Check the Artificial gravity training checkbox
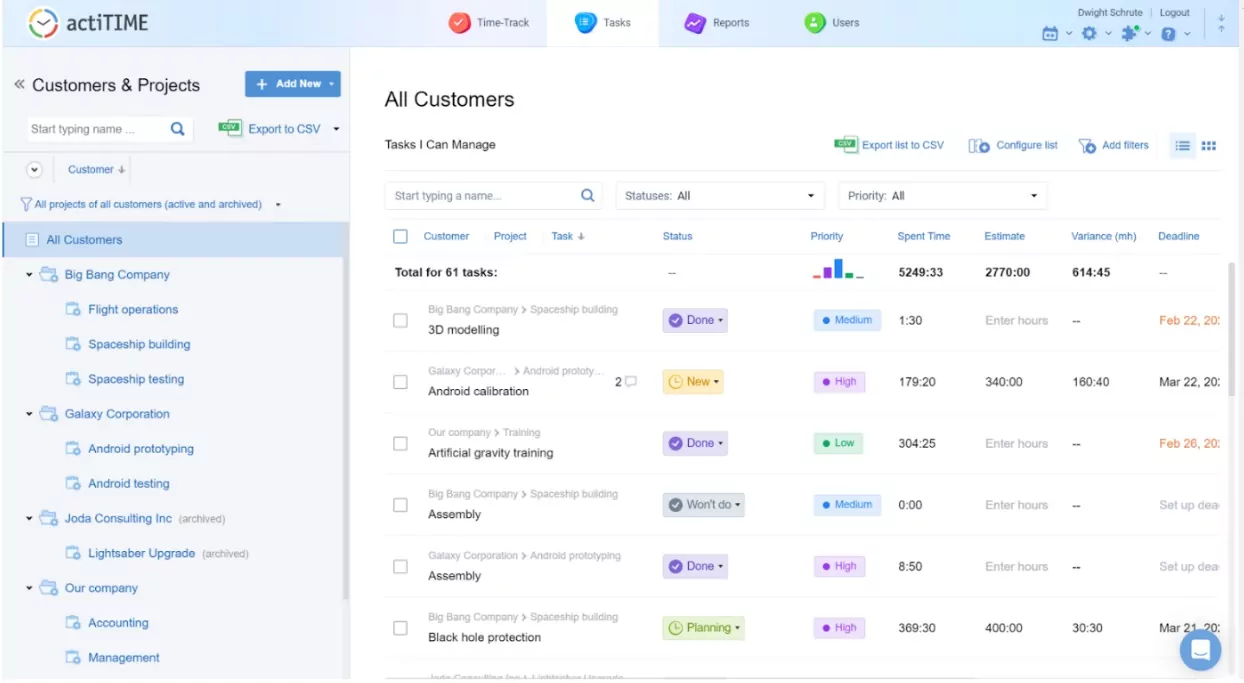This screenshot has width=1244, height=683. pos(400,444)
